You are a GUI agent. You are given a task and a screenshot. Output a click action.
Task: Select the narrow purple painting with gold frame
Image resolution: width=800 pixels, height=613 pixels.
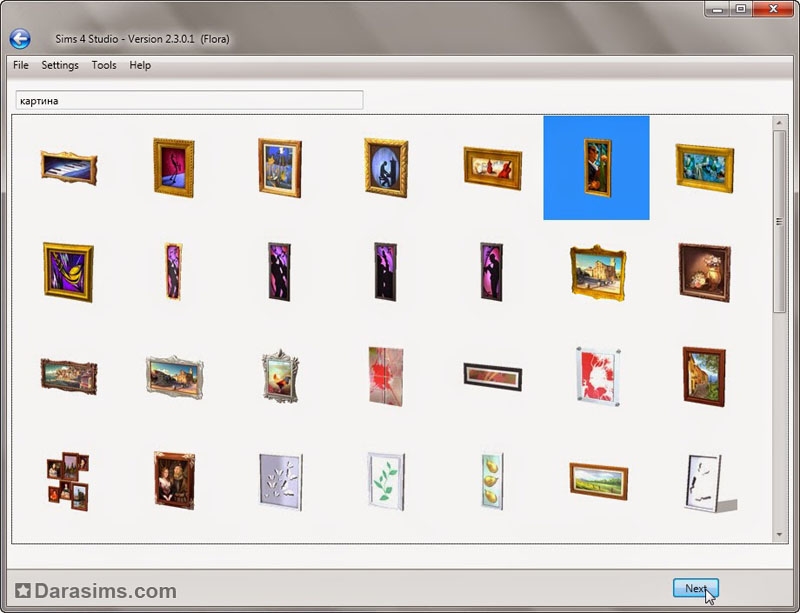[x=173, y=272]
